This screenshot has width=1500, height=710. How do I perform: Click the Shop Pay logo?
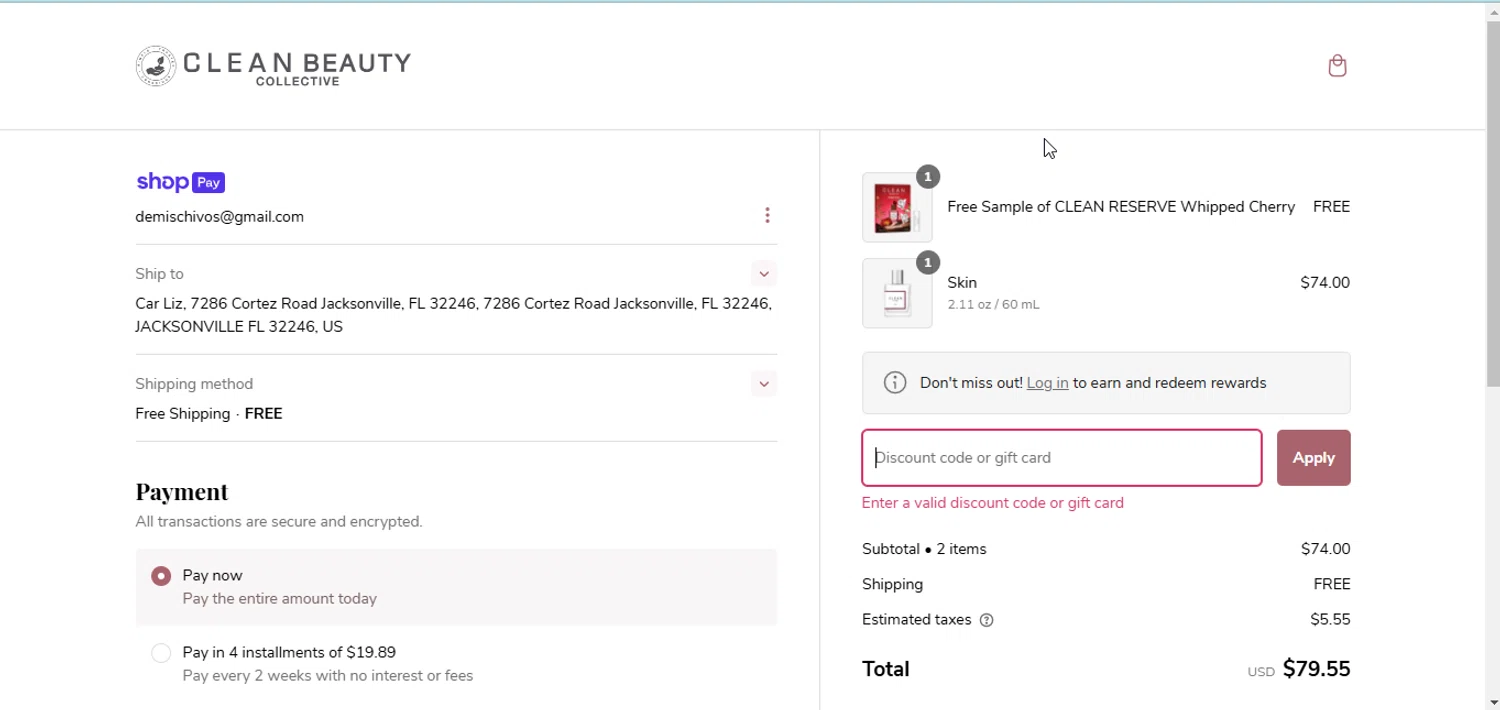180,182
